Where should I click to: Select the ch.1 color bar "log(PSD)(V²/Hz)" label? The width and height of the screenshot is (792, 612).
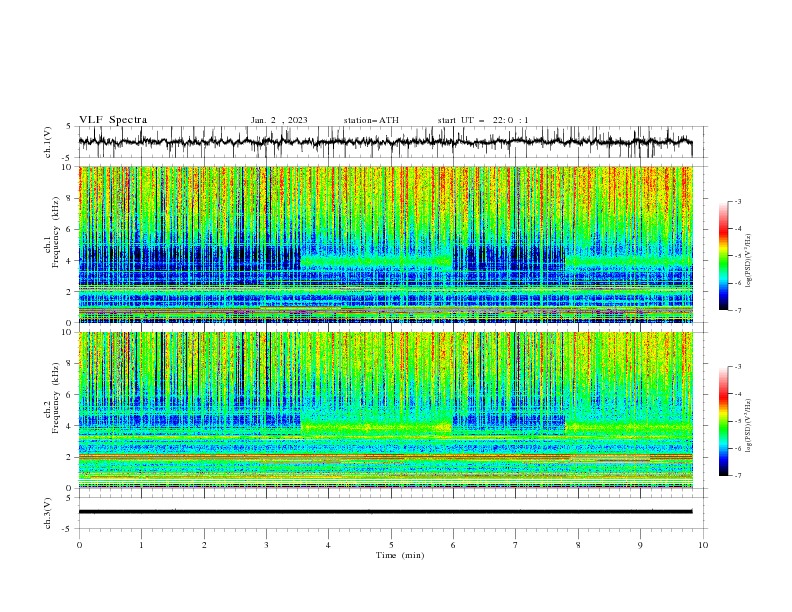point(748,261)
